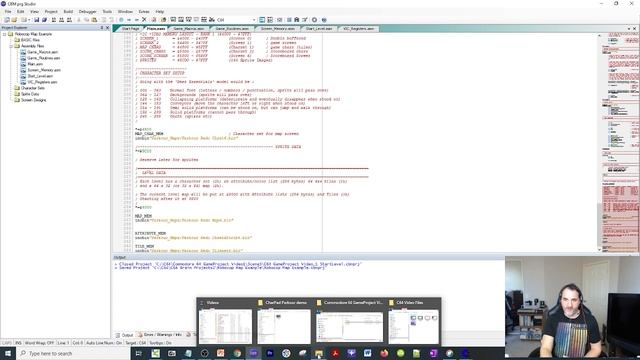Open Chrome from the taskbar
This screenshot has width=640, height=360.
[x=237, y=353]
